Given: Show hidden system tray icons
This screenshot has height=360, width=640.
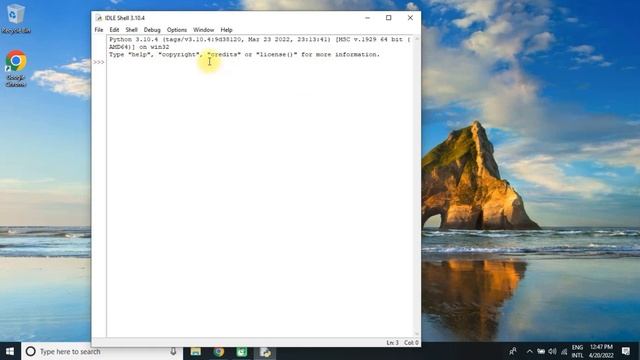Looking at the screenshot, I should 529,351.
